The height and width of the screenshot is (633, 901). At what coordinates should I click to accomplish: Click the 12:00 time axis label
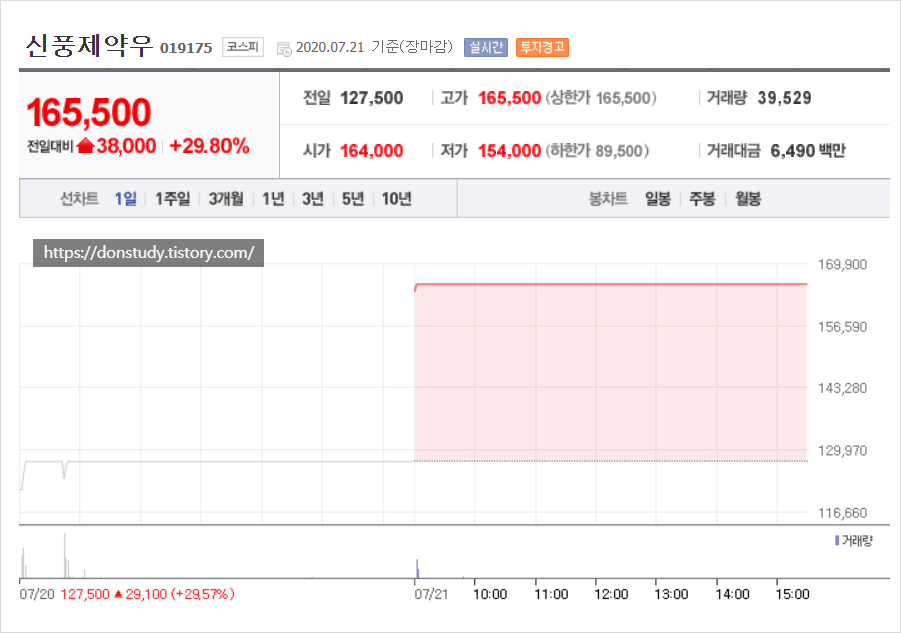click(611, 594)
